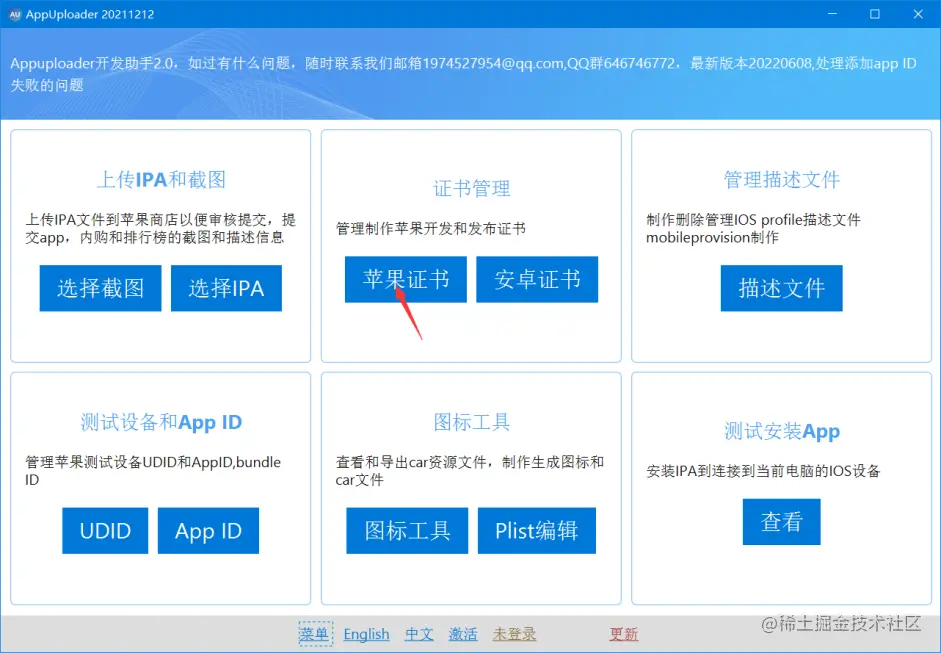Click the App ID button

point(208,531)
